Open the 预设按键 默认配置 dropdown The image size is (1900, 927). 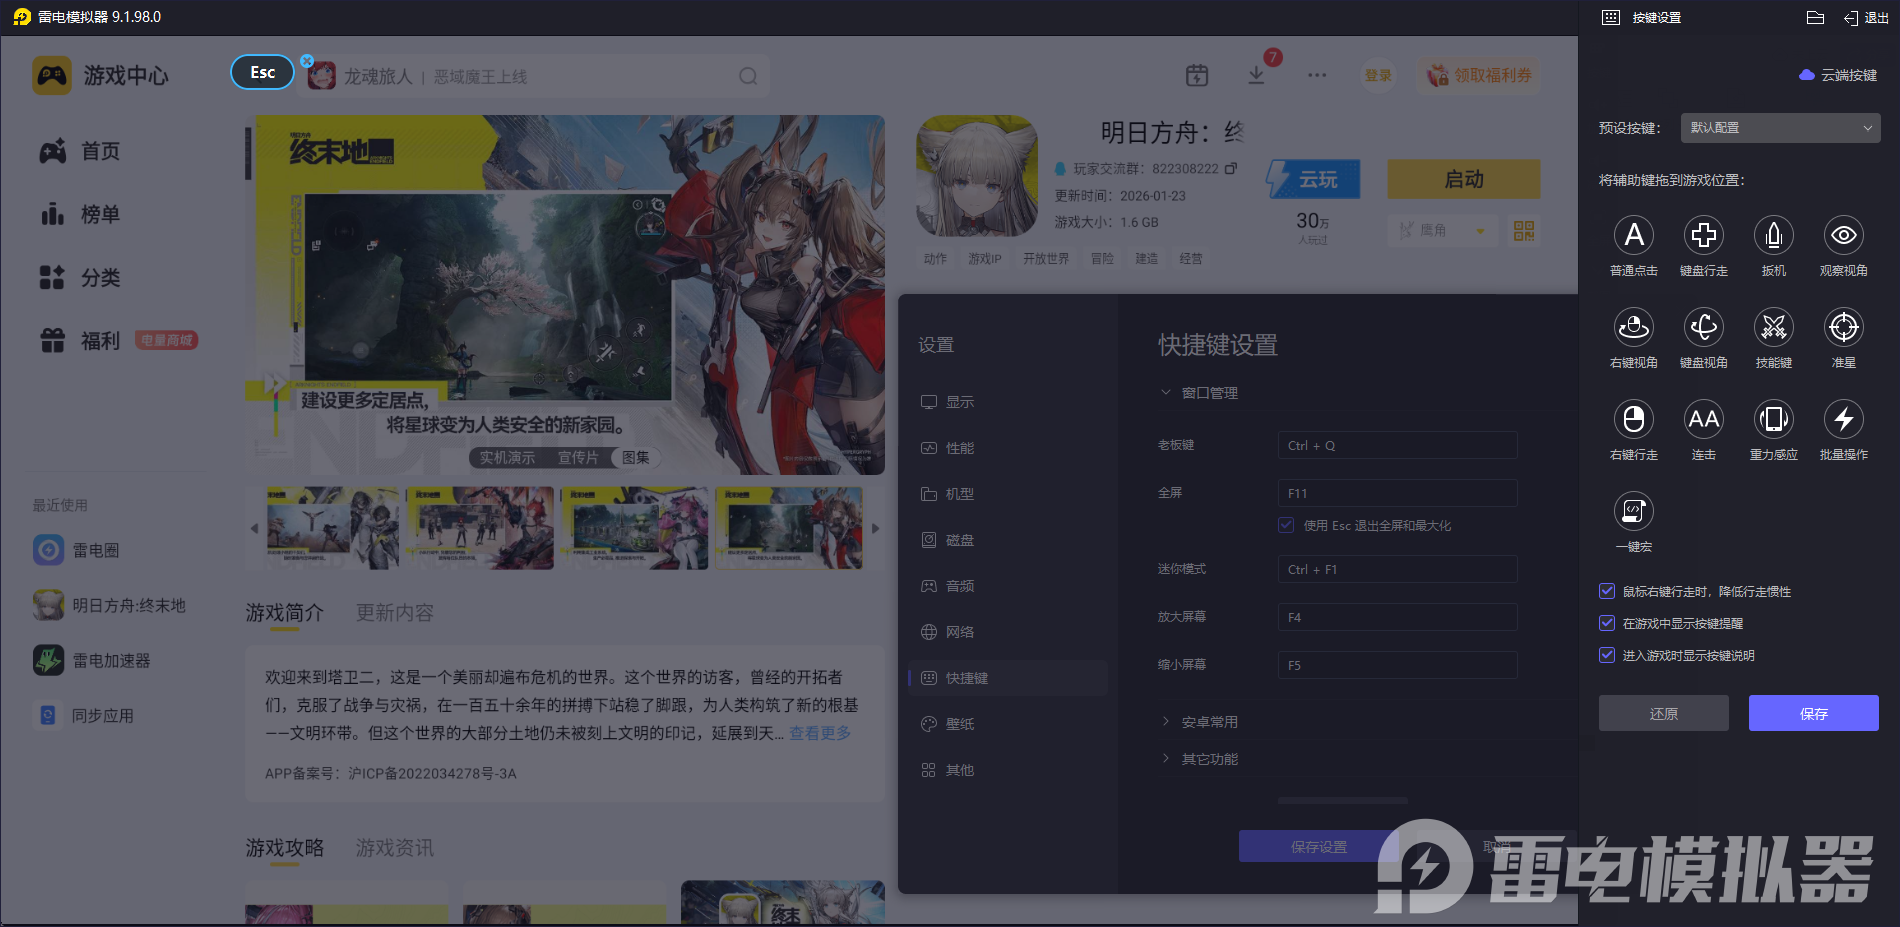[1780, 127]
